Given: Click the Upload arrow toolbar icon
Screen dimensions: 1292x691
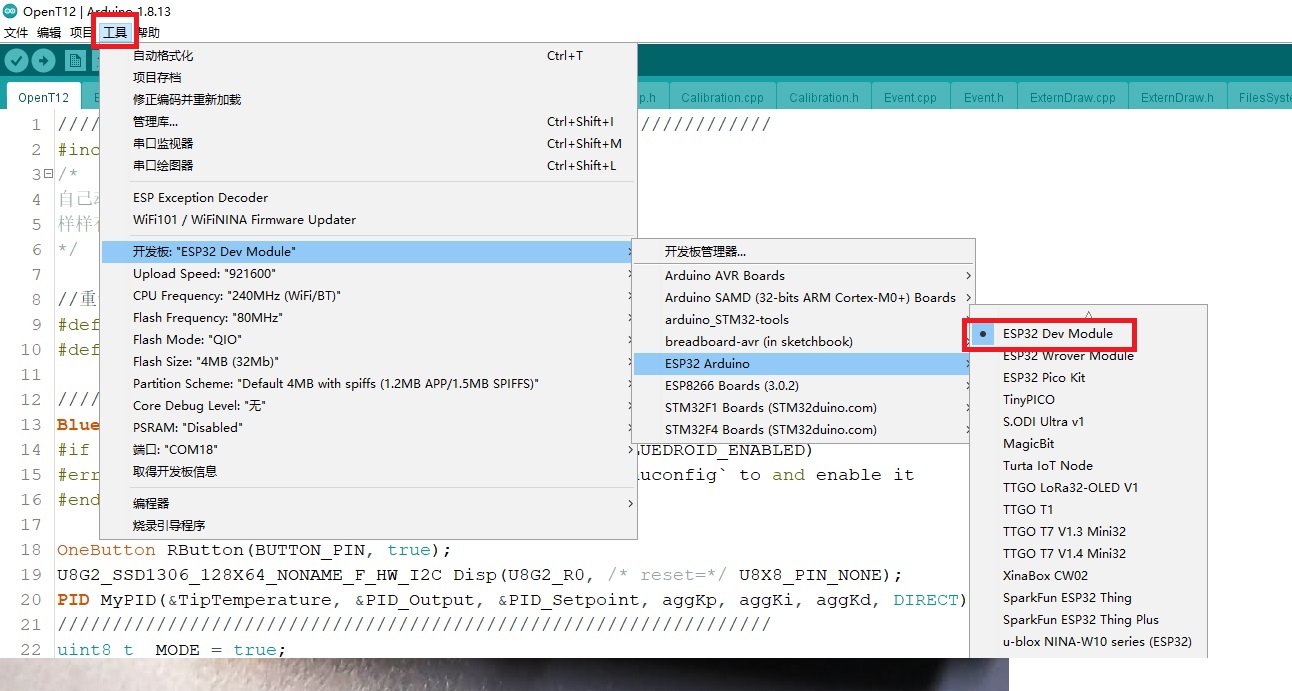Looking at the screenshot, I should [43, 60].
